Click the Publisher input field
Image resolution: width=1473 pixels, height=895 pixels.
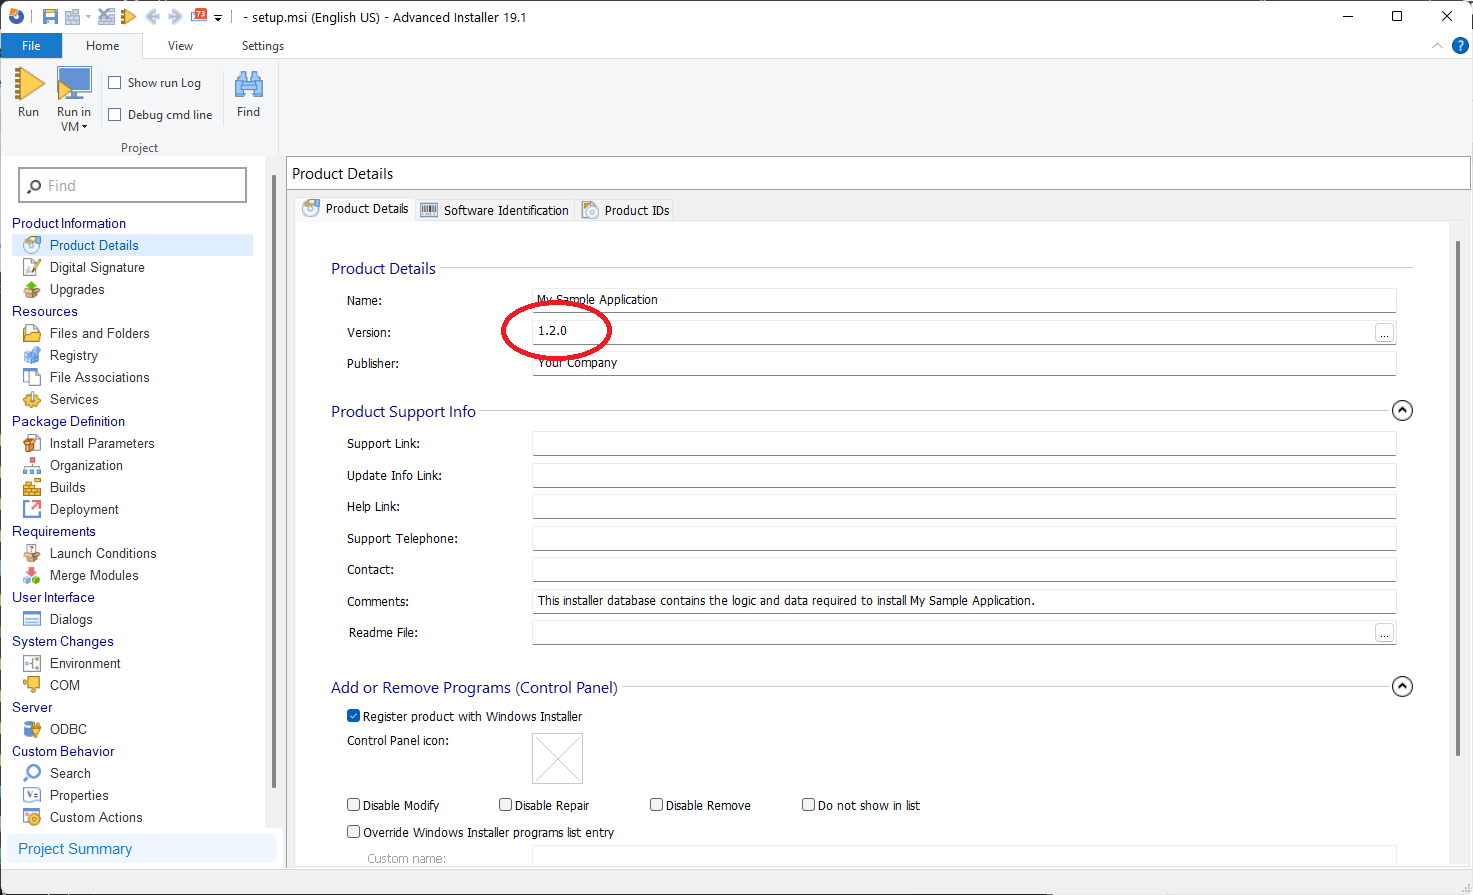click(x=964, y=363)
